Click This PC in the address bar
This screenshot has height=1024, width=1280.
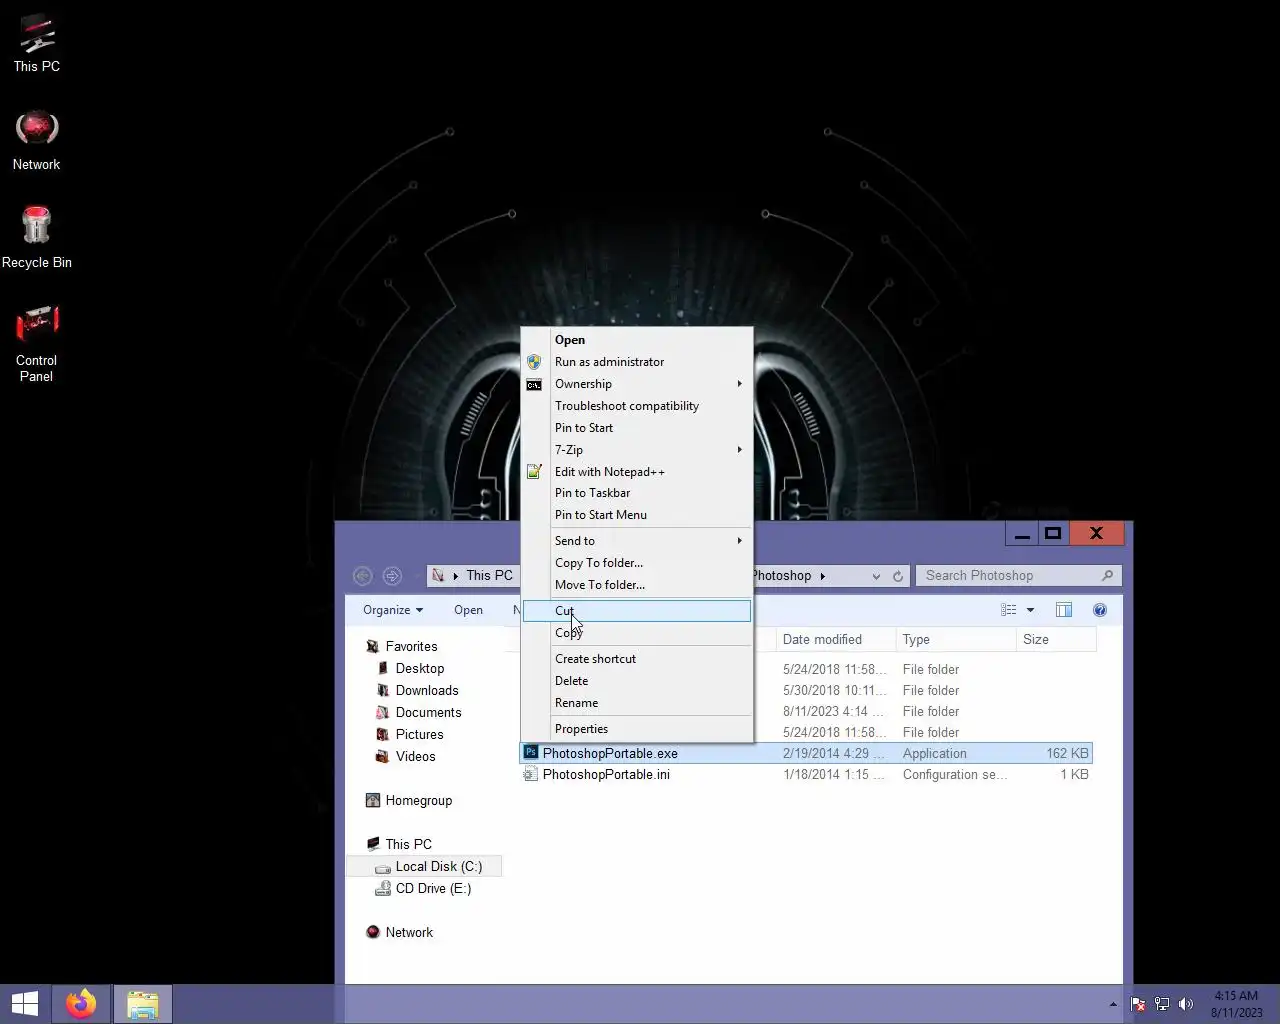tap(489, 576)
